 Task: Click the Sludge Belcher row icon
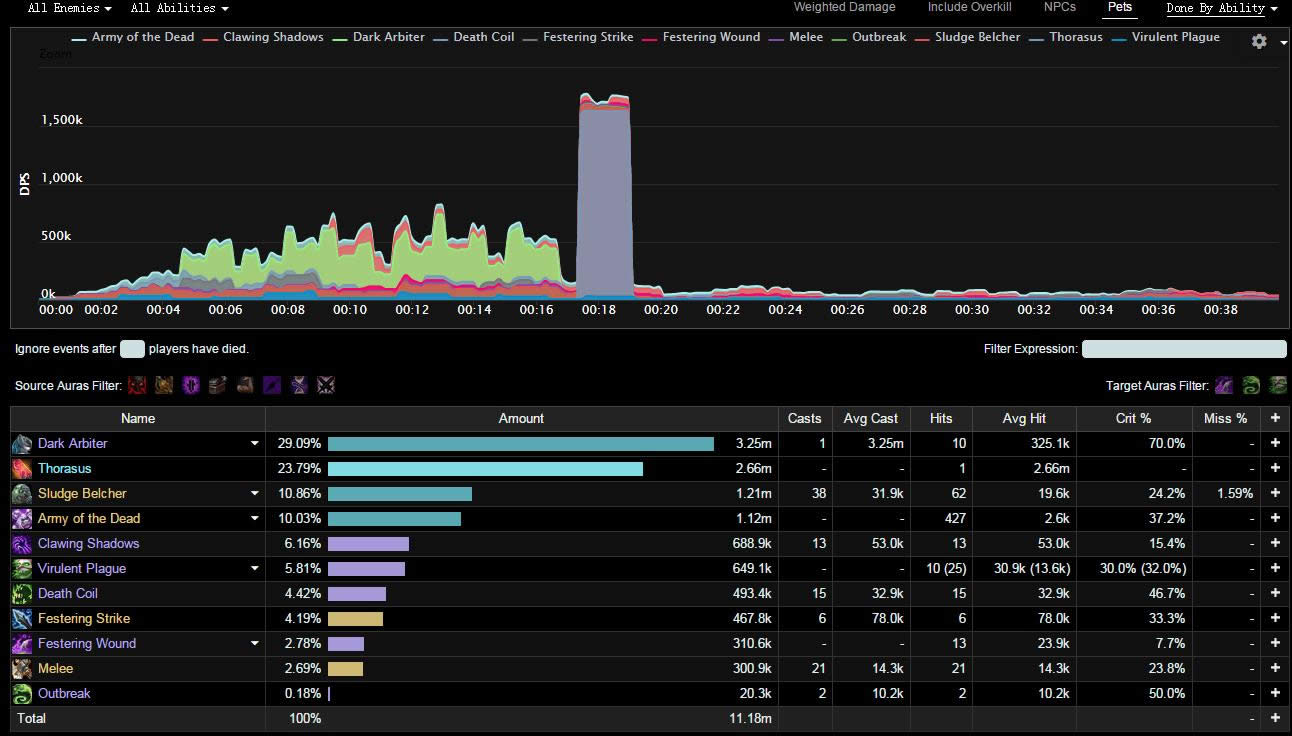tap(22, 493)
